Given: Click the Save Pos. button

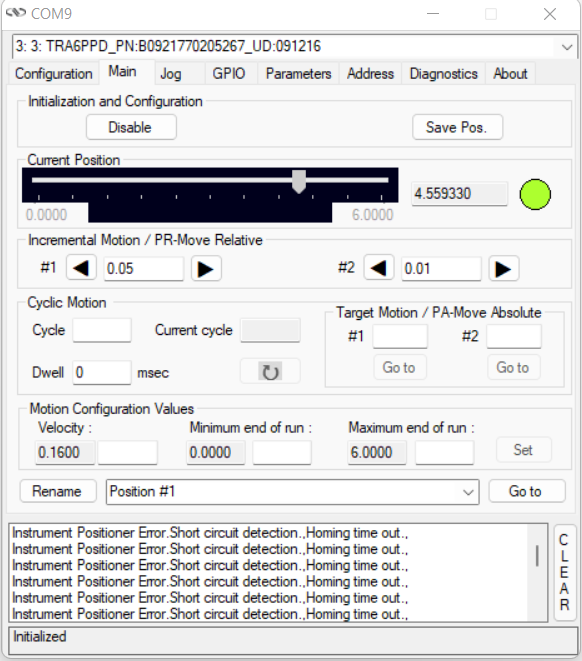Looking at the screenshot, I should [x=457, y=127].
